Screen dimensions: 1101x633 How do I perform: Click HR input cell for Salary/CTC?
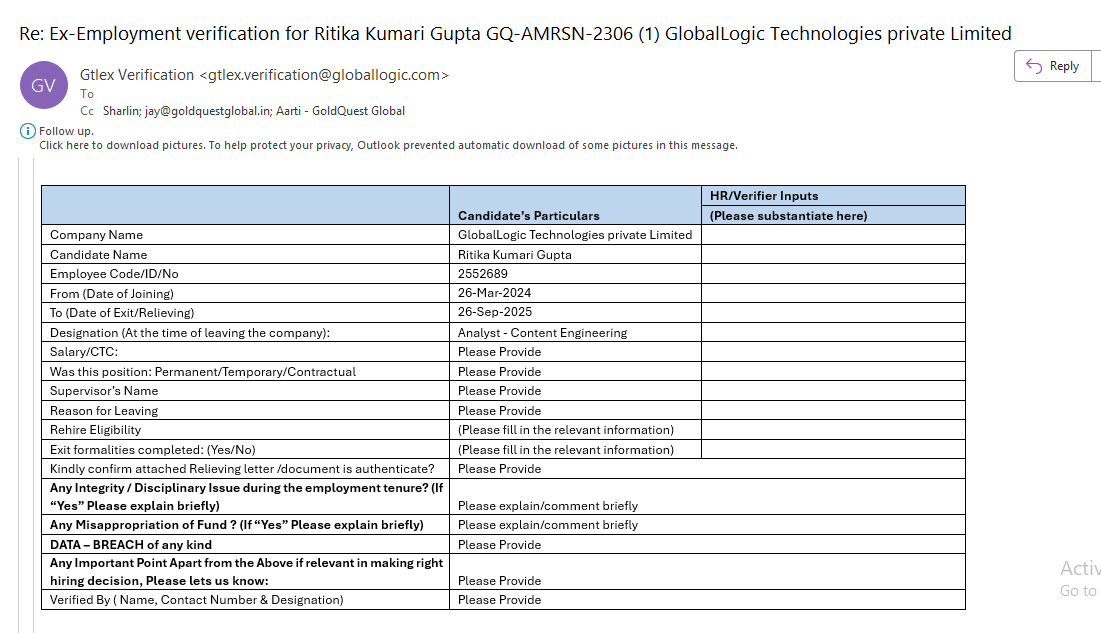click(x=833, y=352)
